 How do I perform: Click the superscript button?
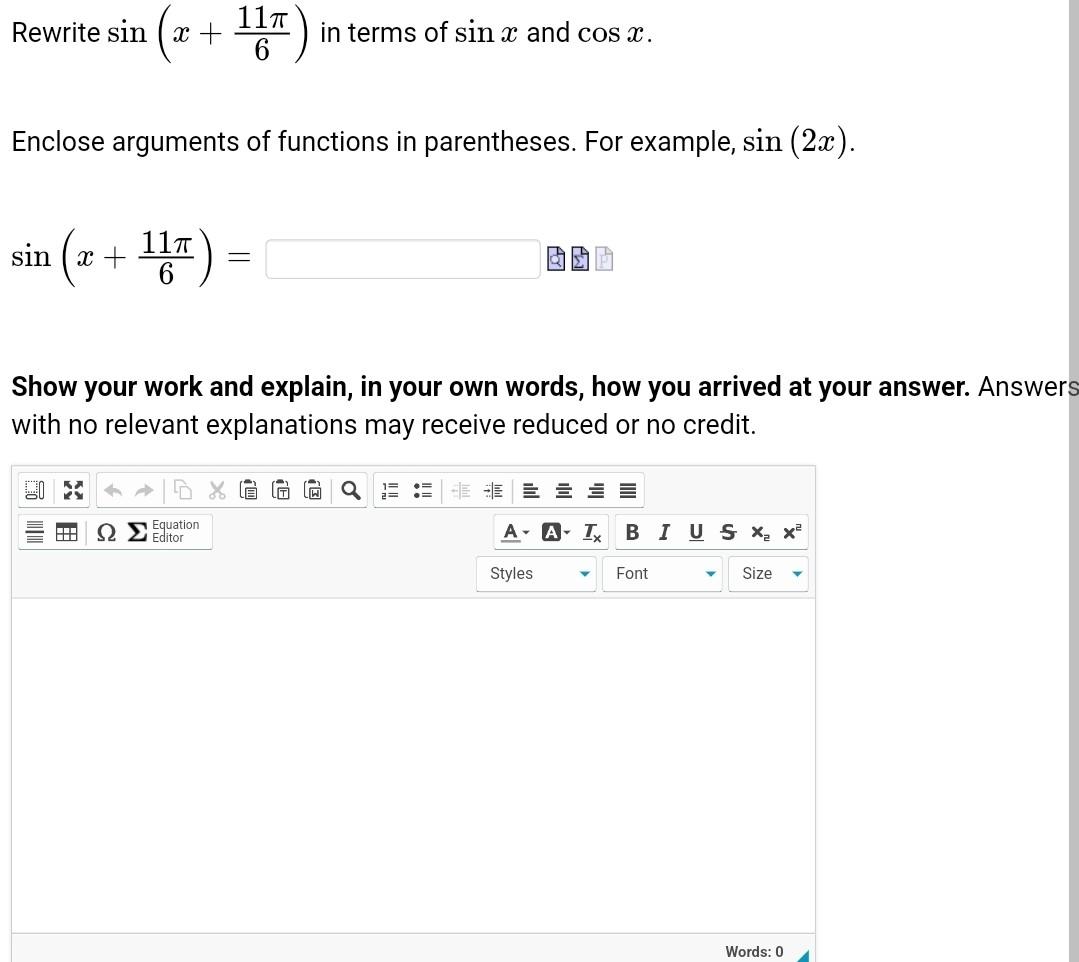(x=790, y=532)
